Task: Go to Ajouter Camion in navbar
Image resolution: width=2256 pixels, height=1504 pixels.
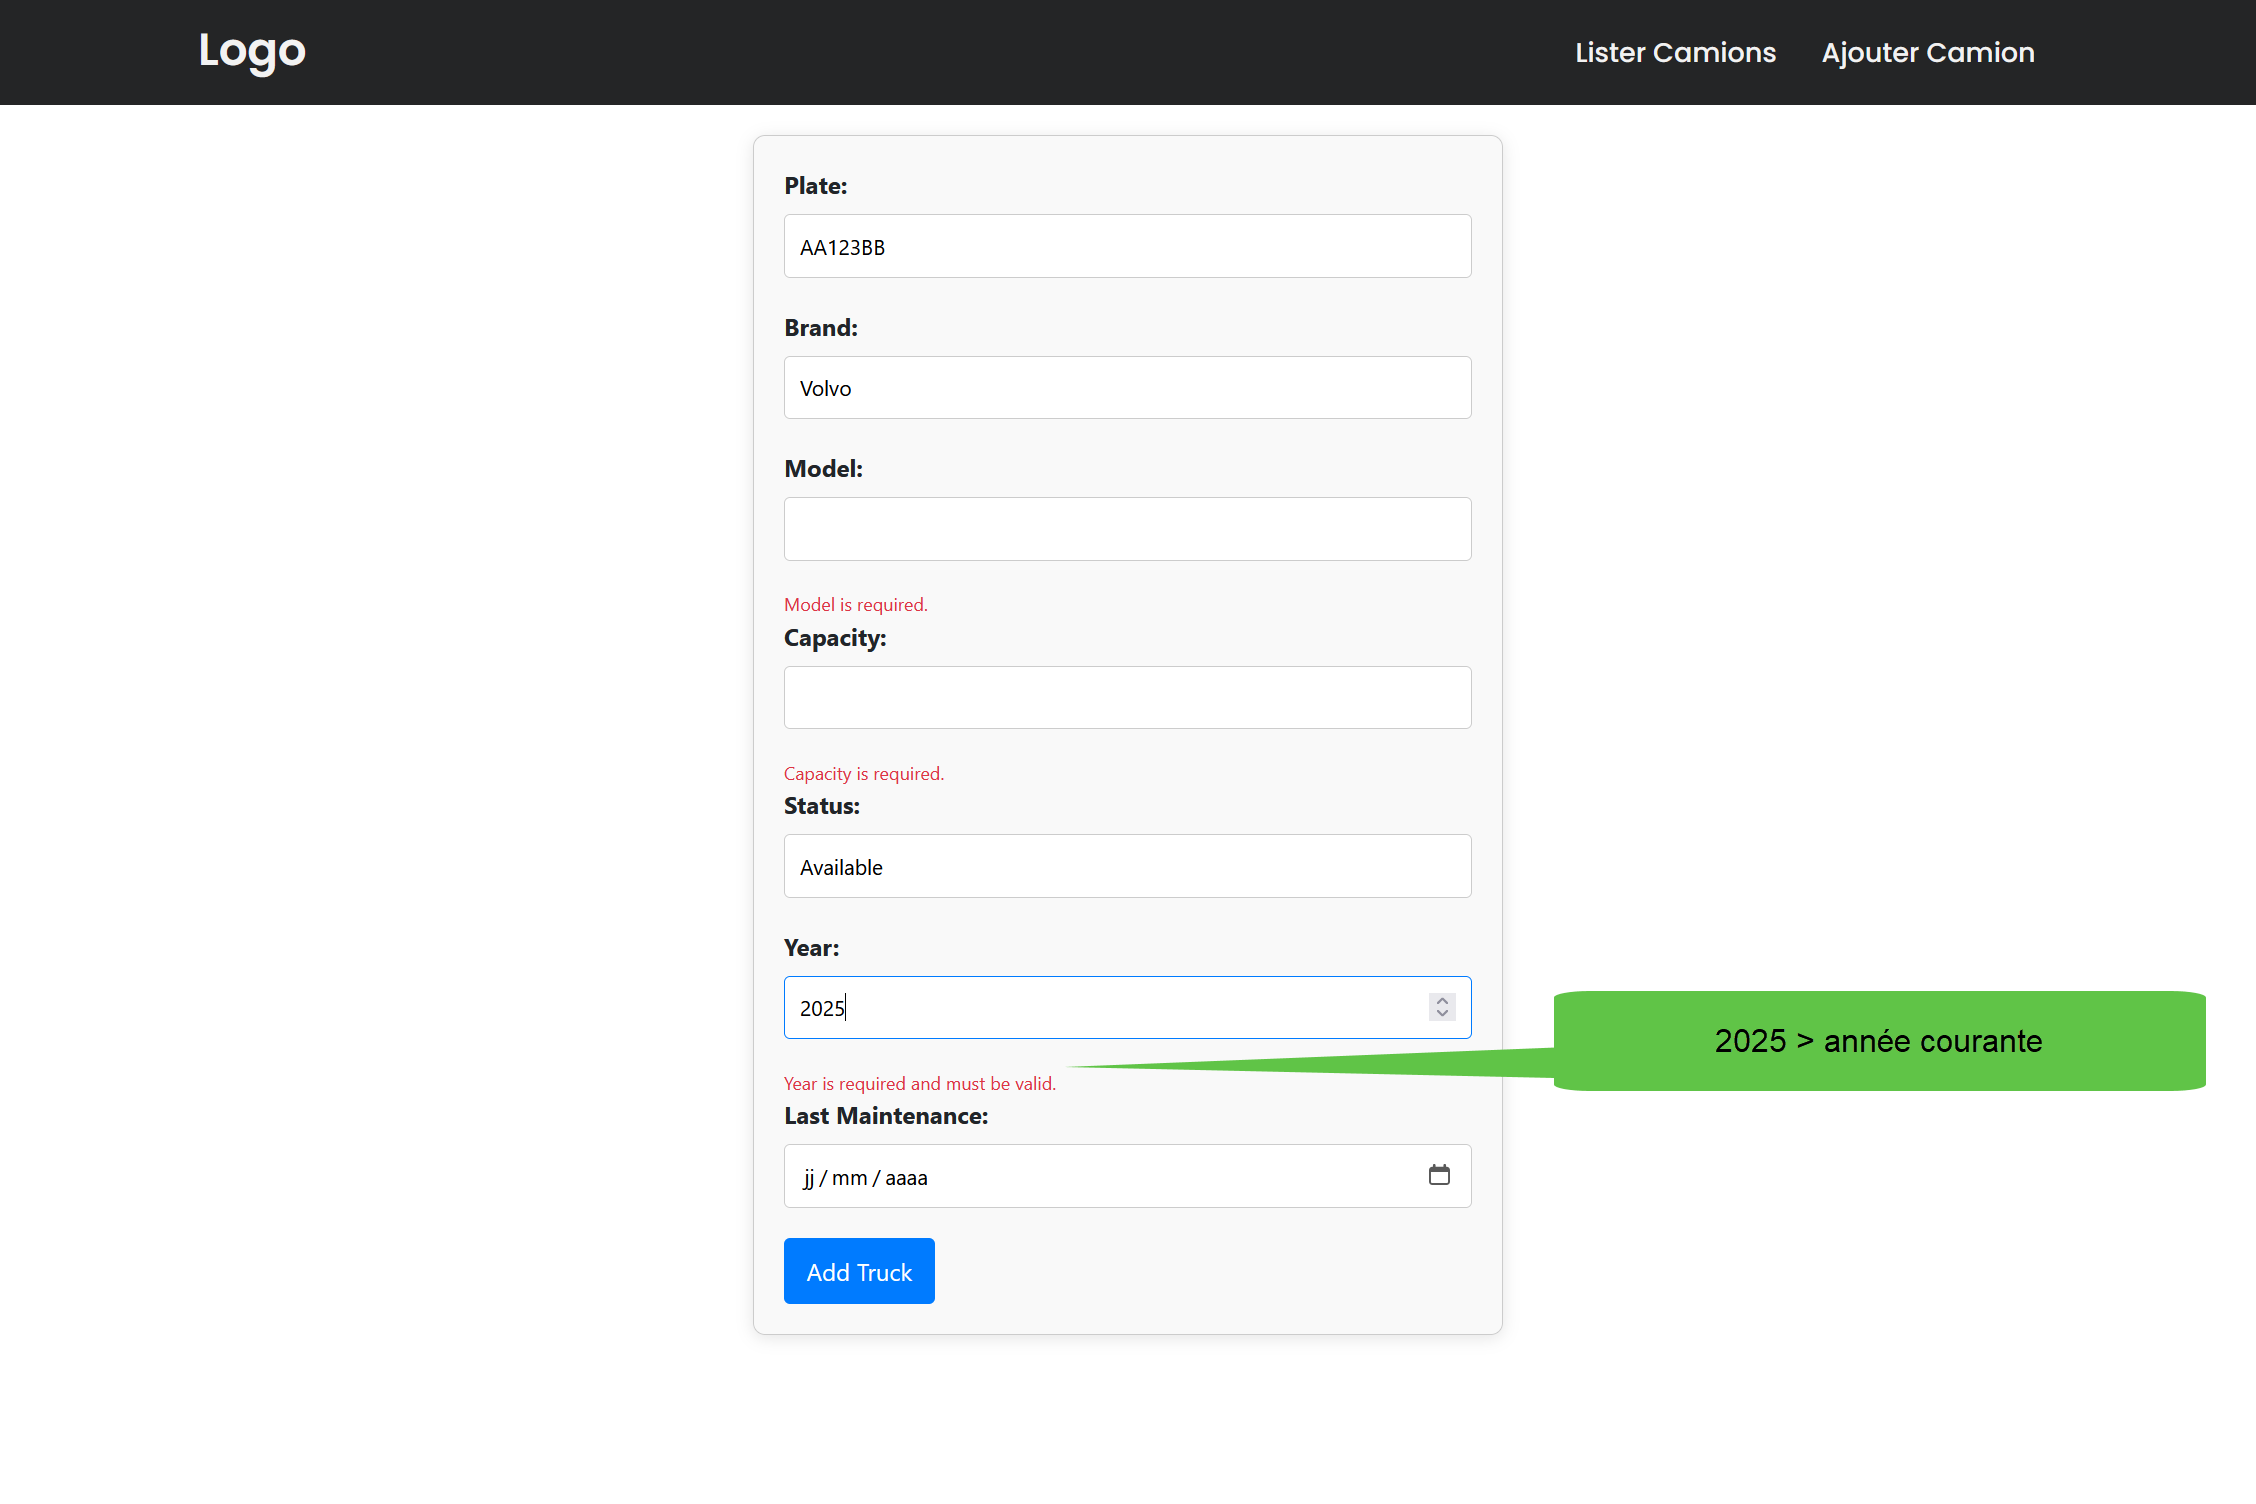Action: (x=1927, y=52)
